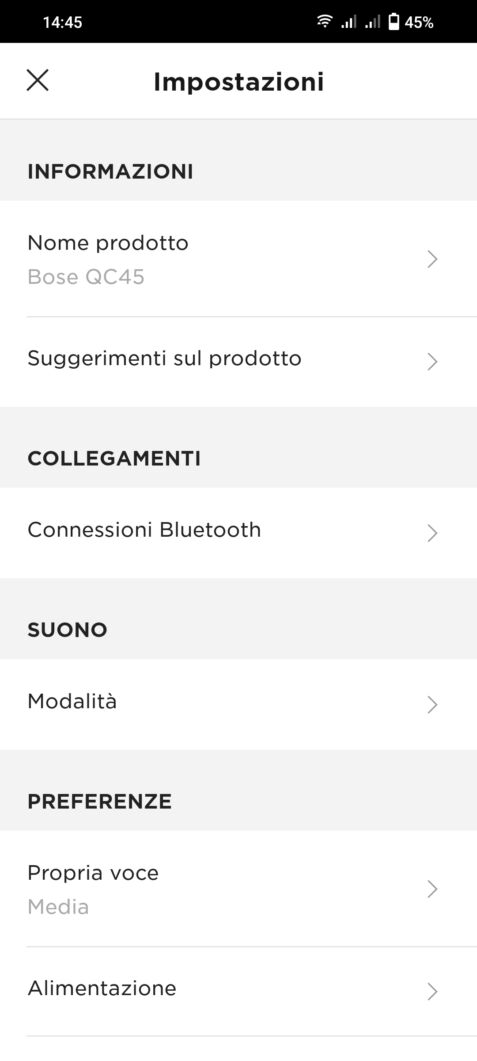477x1061 pixels.
Task: Tap the Media value under Propria voce
Action: 58,907
